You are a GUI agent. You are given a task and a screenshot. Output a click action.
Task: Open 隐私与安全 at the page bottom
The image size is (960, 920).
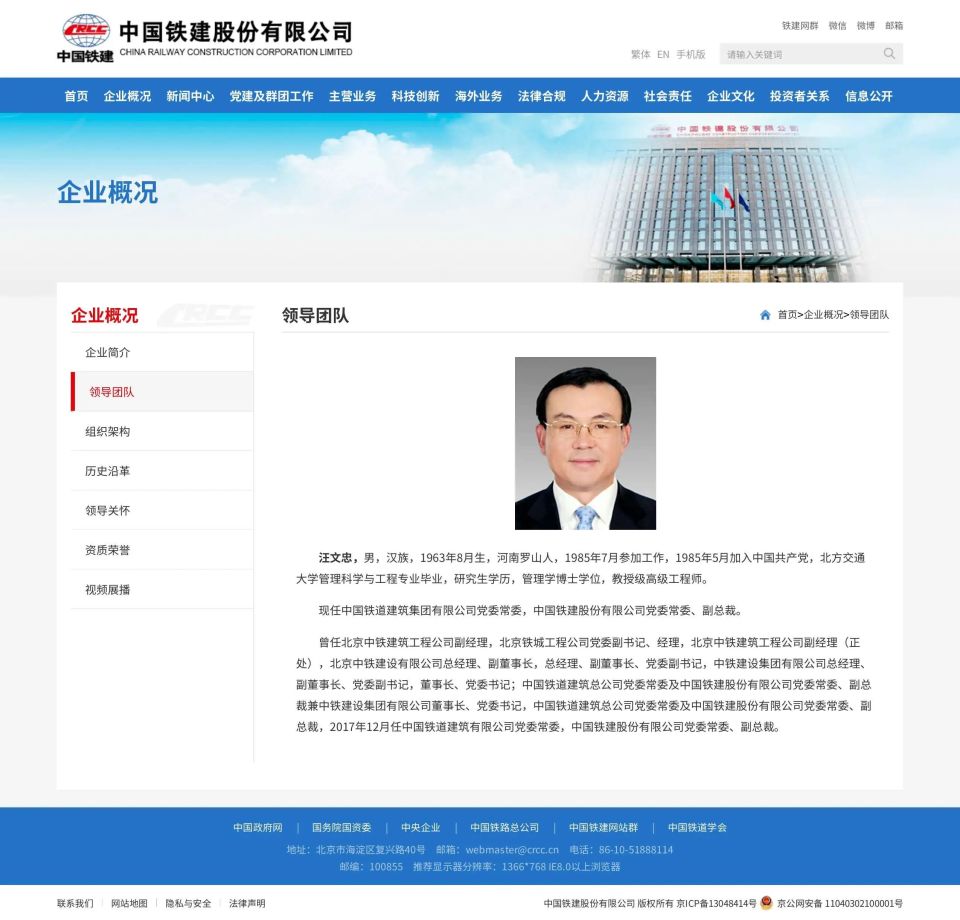[188, 903]
